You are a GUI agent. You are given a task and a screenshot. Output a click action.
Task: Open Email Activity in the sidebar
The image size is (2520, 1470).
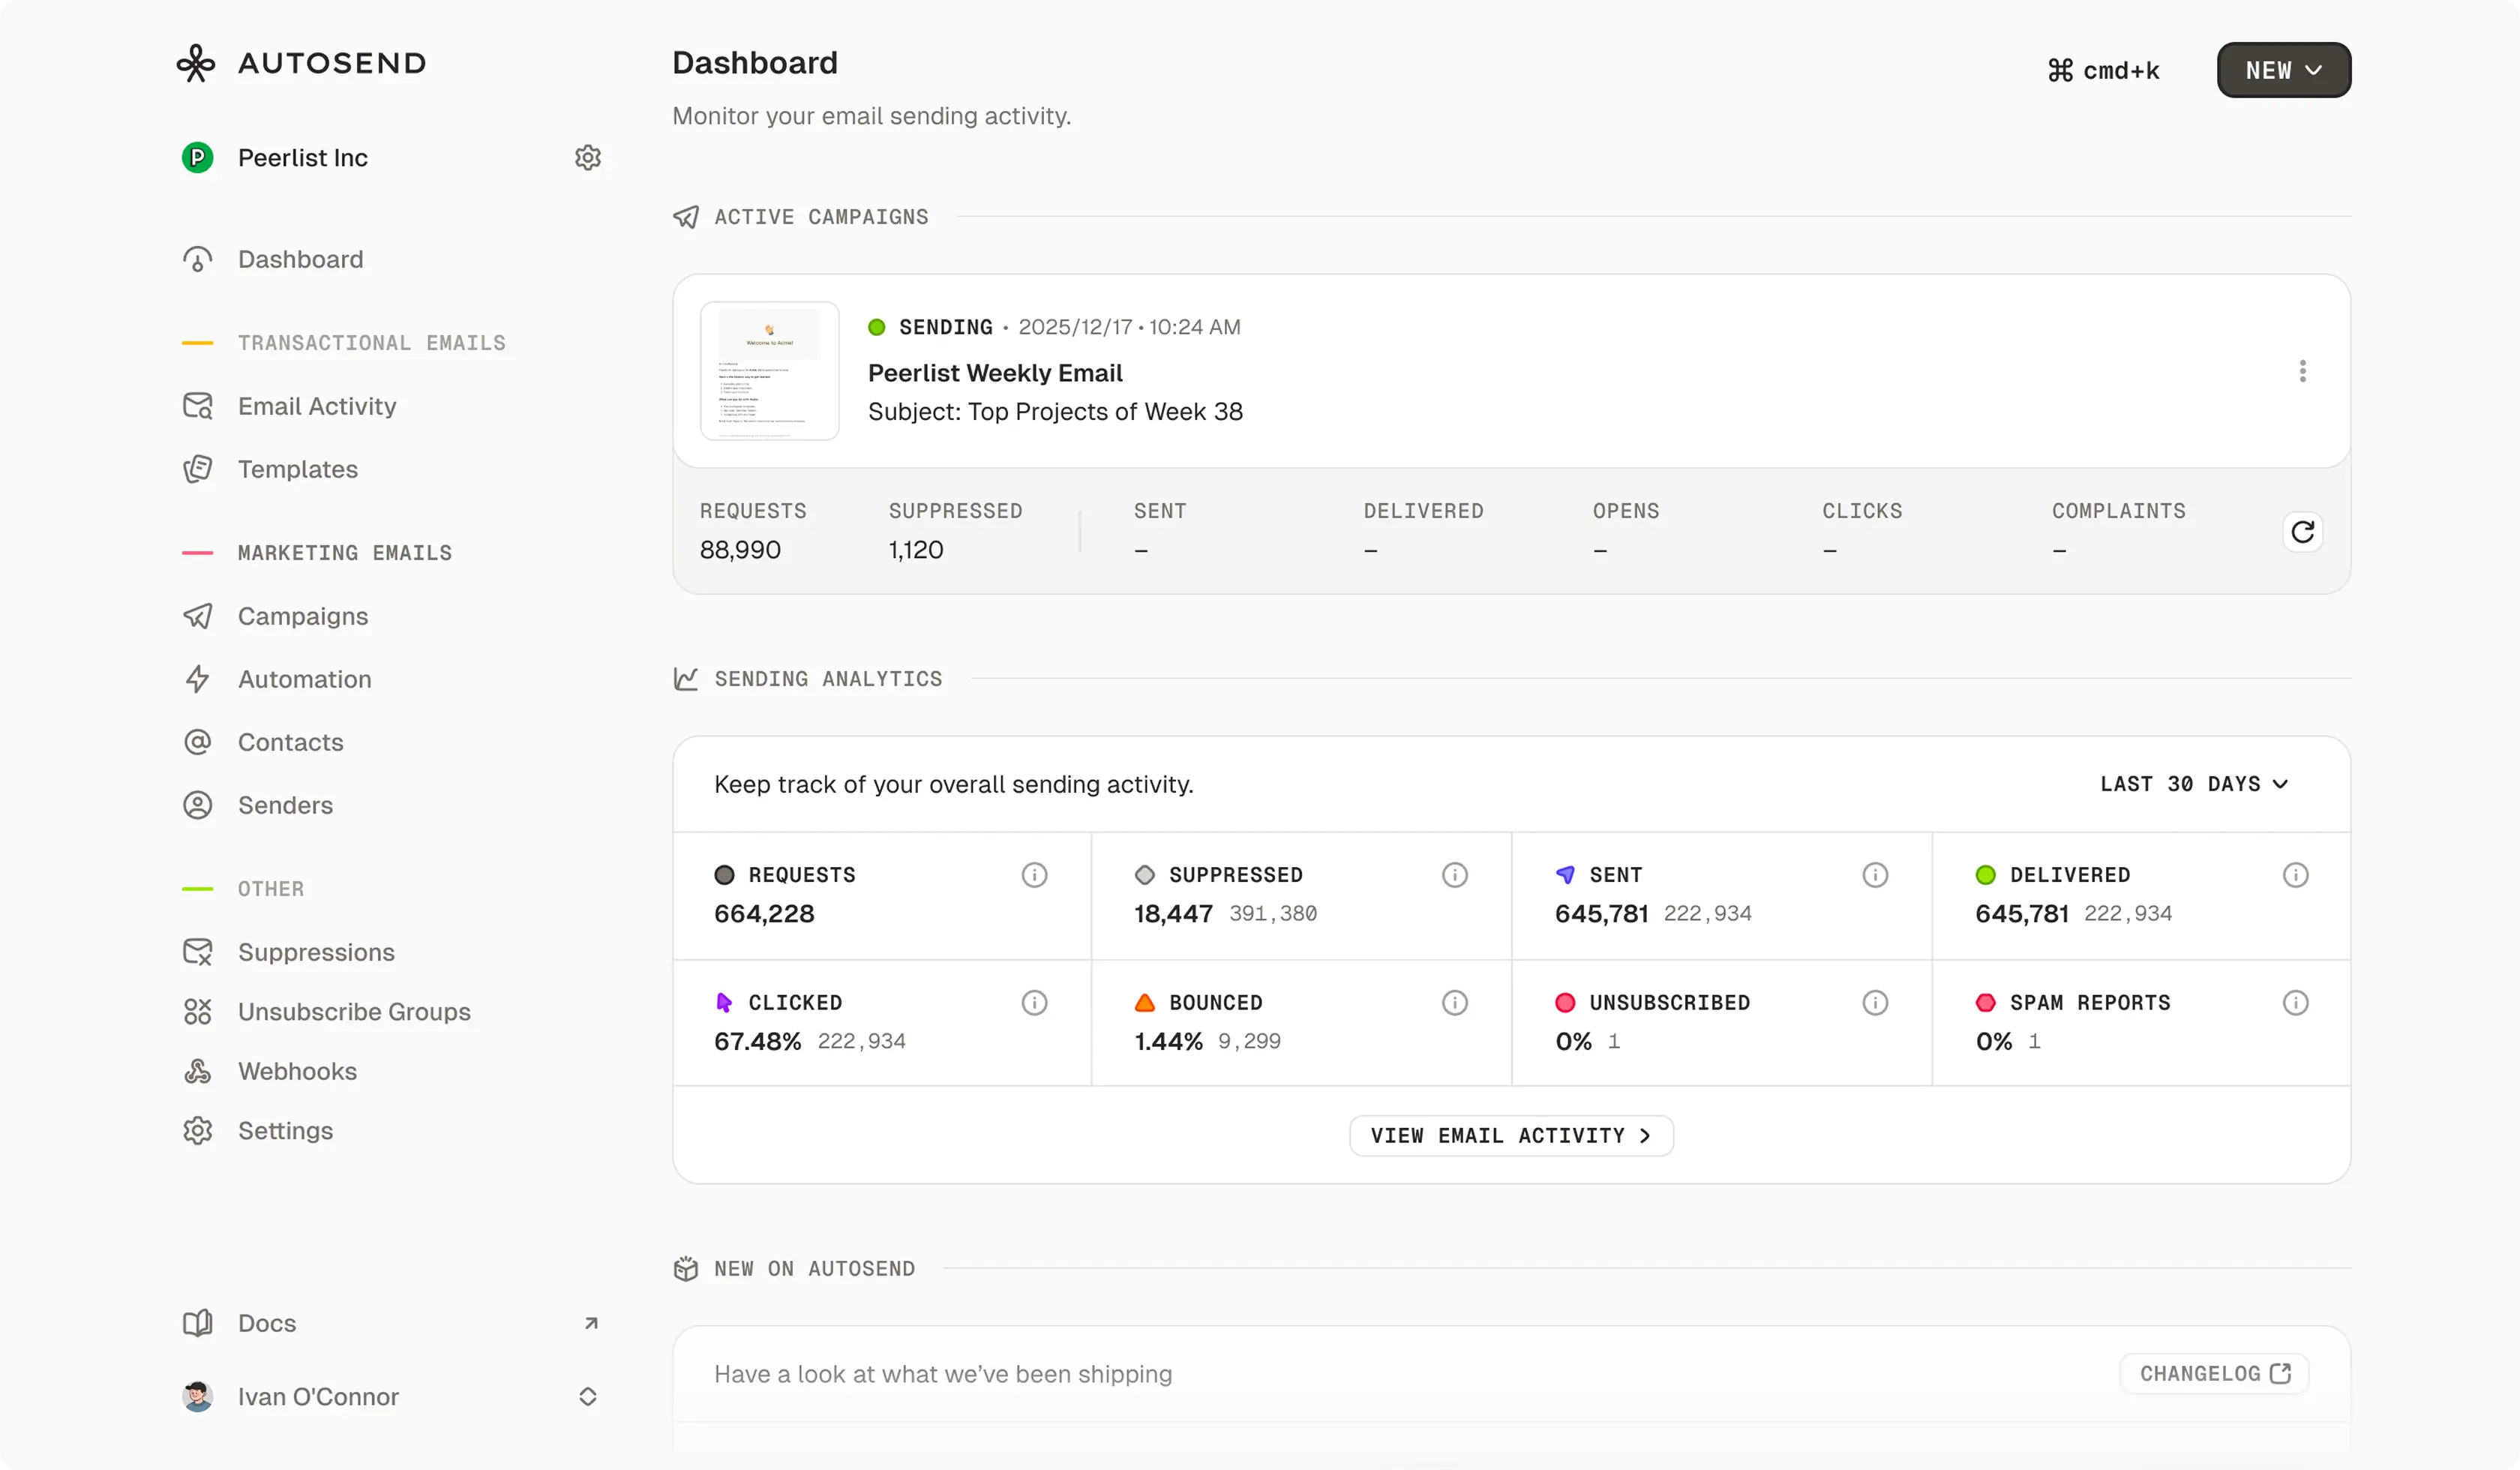[316, 406]
